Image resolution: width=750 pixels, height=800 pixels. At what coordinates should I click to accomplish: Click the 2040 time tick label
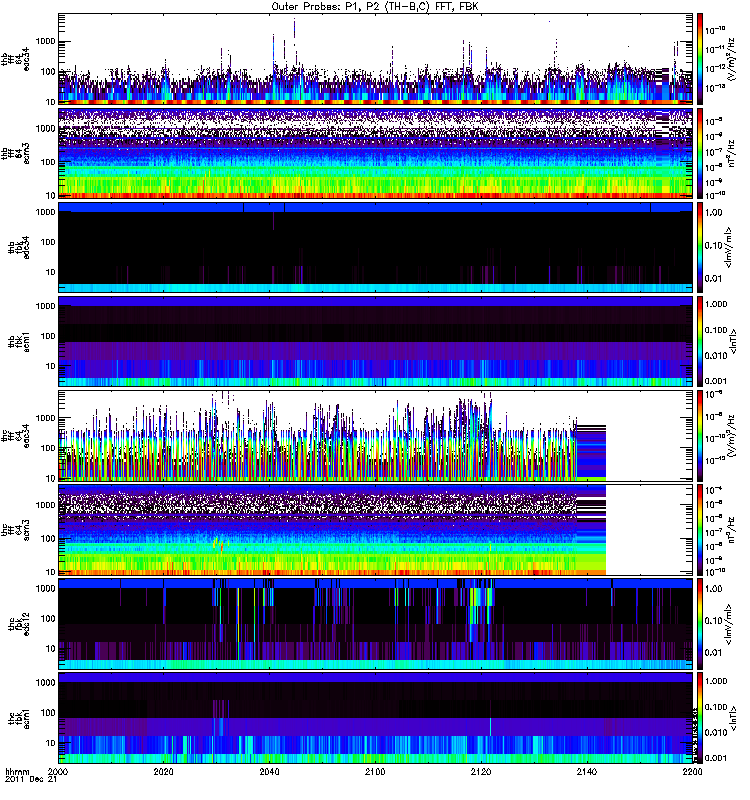(270, 773)
